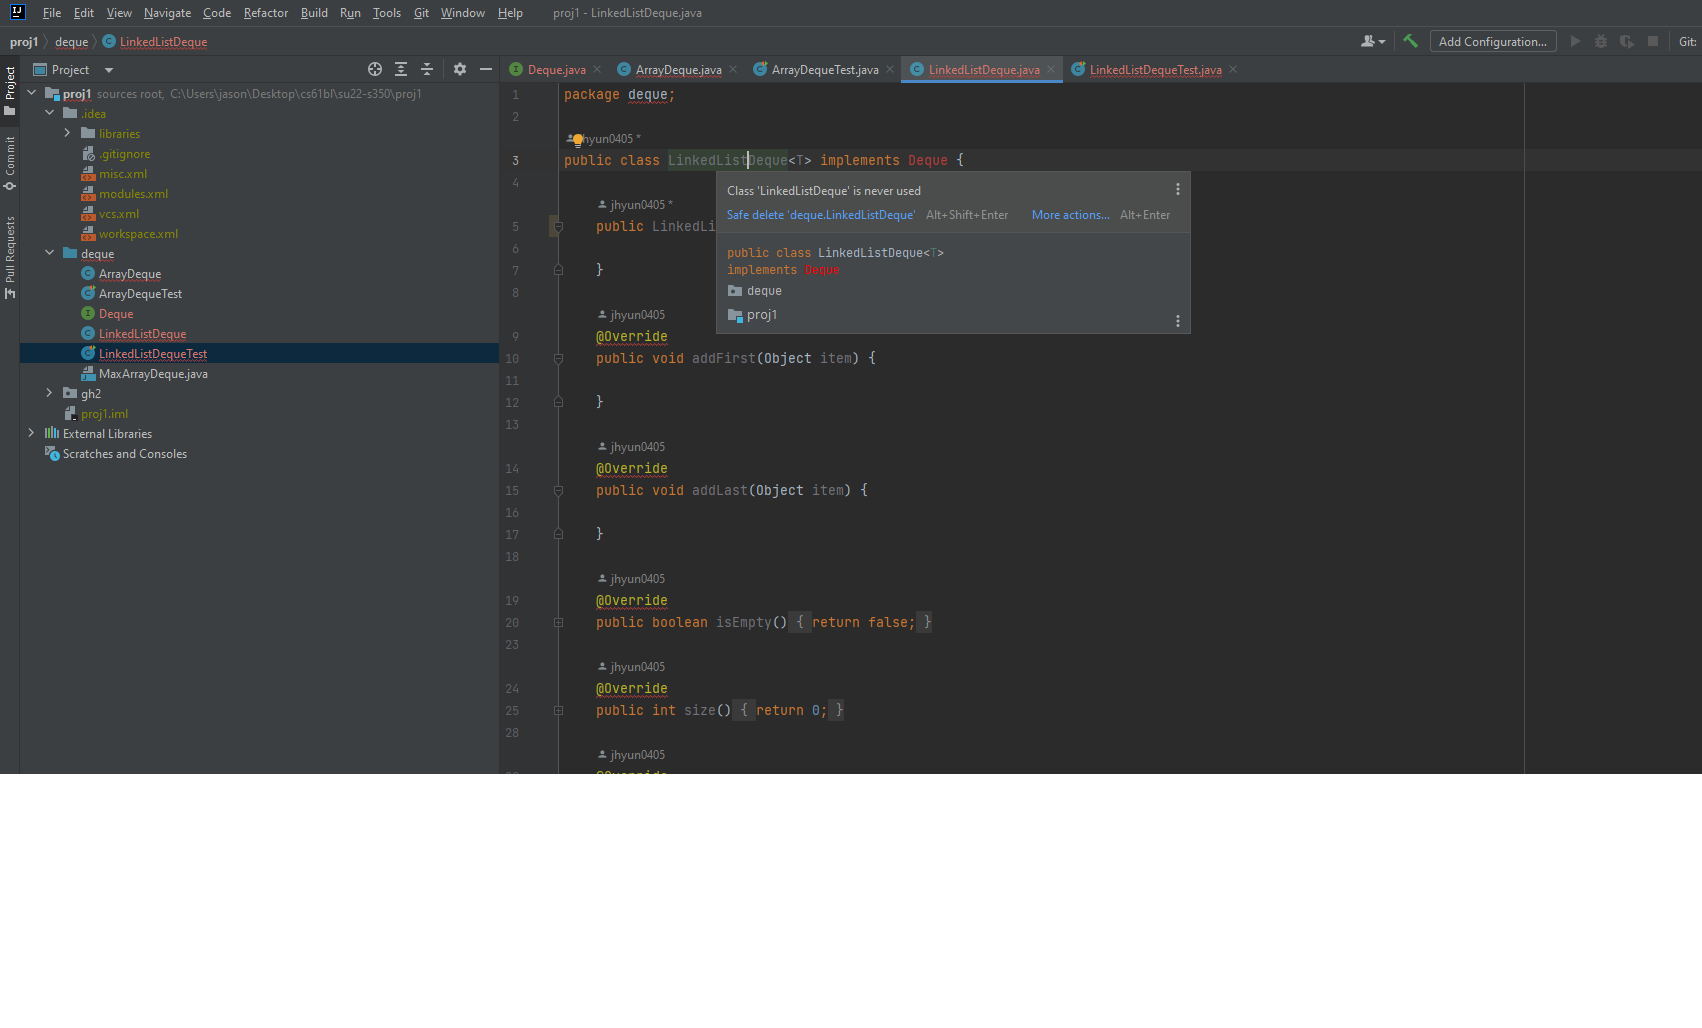
Task: Toggle the Commit tool window
Action: point(10,162)
